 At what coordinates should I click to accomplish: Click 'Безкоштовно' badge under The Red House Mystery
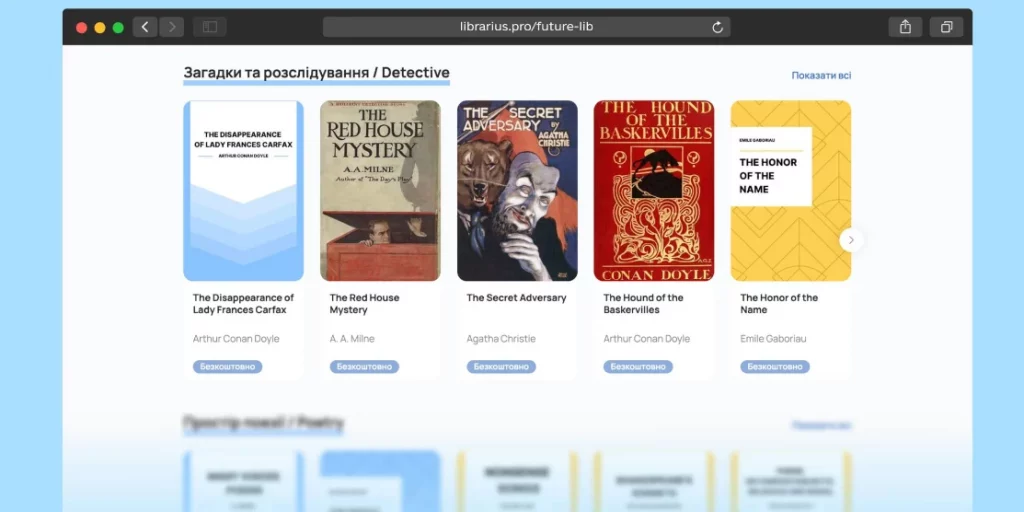364,367
